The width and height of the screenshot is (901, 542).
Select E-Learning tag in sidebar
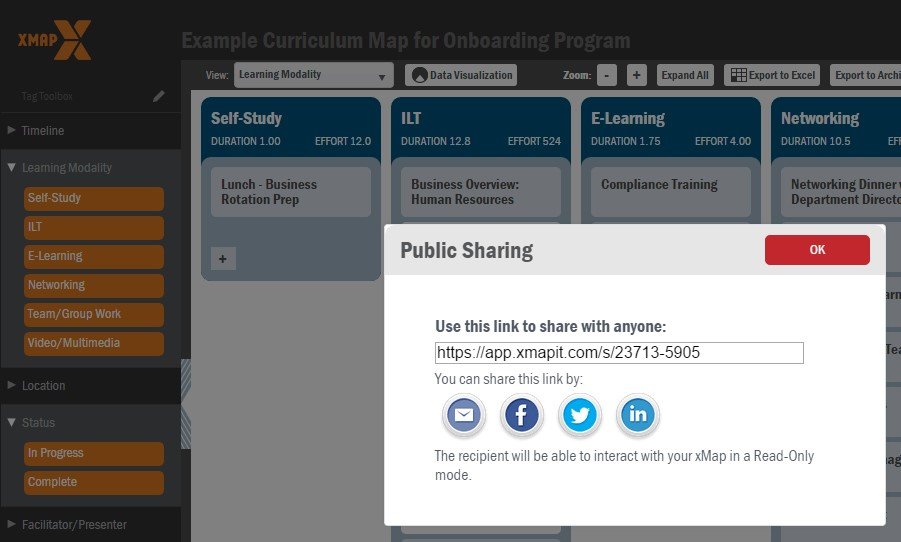click(x=94, y=256)
